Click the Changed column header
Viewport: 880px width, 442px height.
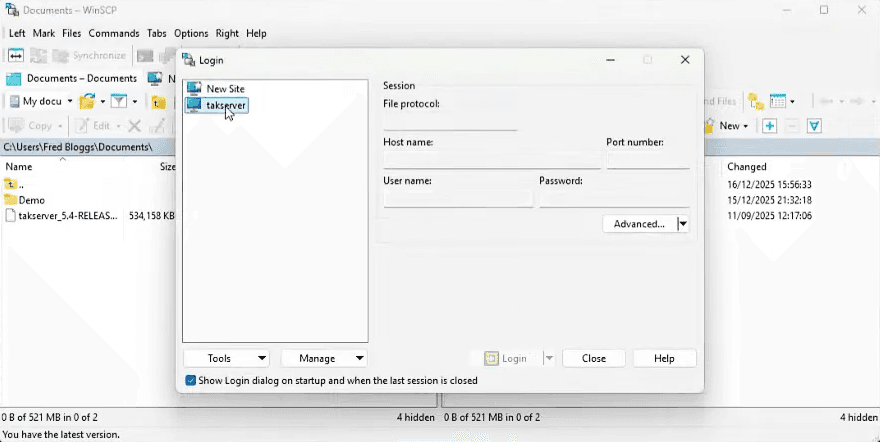[x=746, y=167]
